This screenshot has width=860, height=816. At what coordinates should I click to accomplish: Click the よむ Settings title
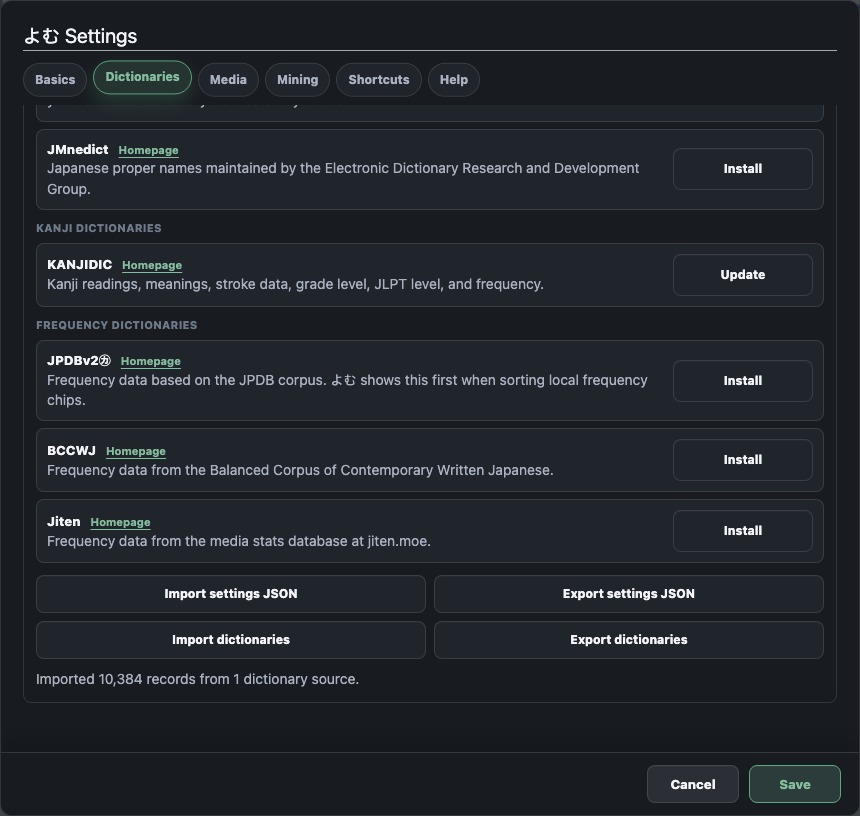(x=81, y=36)
